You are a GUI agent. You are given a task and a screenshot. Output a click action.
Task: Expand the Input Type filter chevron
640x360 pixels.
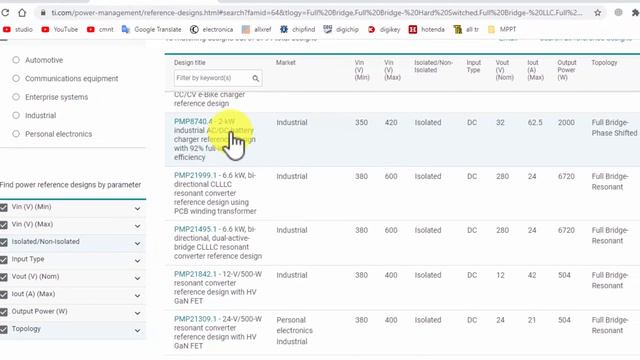137,261
